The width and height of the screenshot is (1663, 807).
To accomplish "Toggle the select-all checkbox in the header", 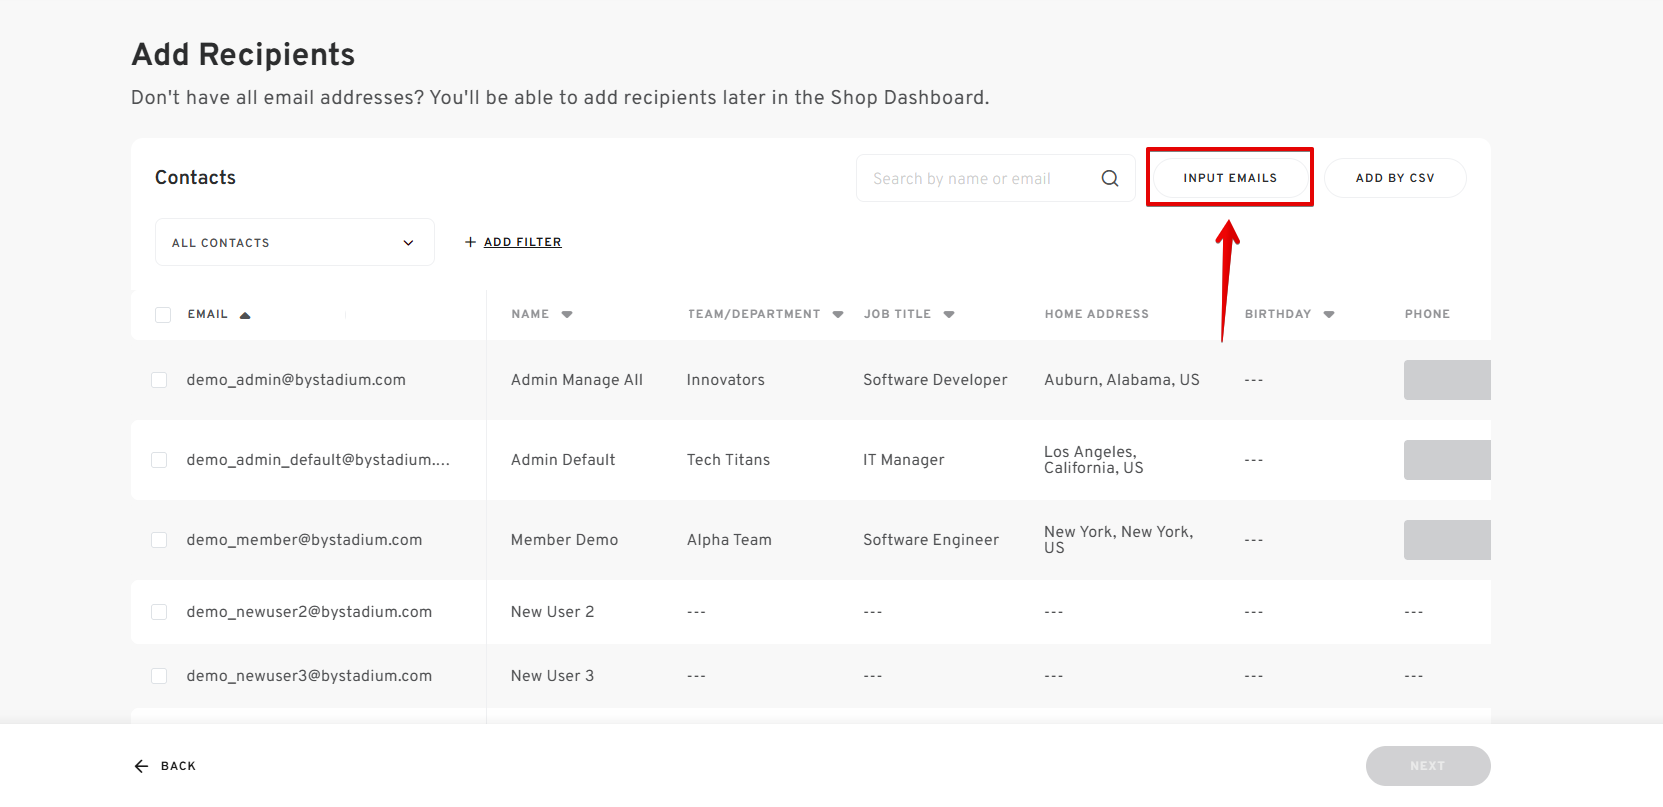I will click(x=163, y=315).
